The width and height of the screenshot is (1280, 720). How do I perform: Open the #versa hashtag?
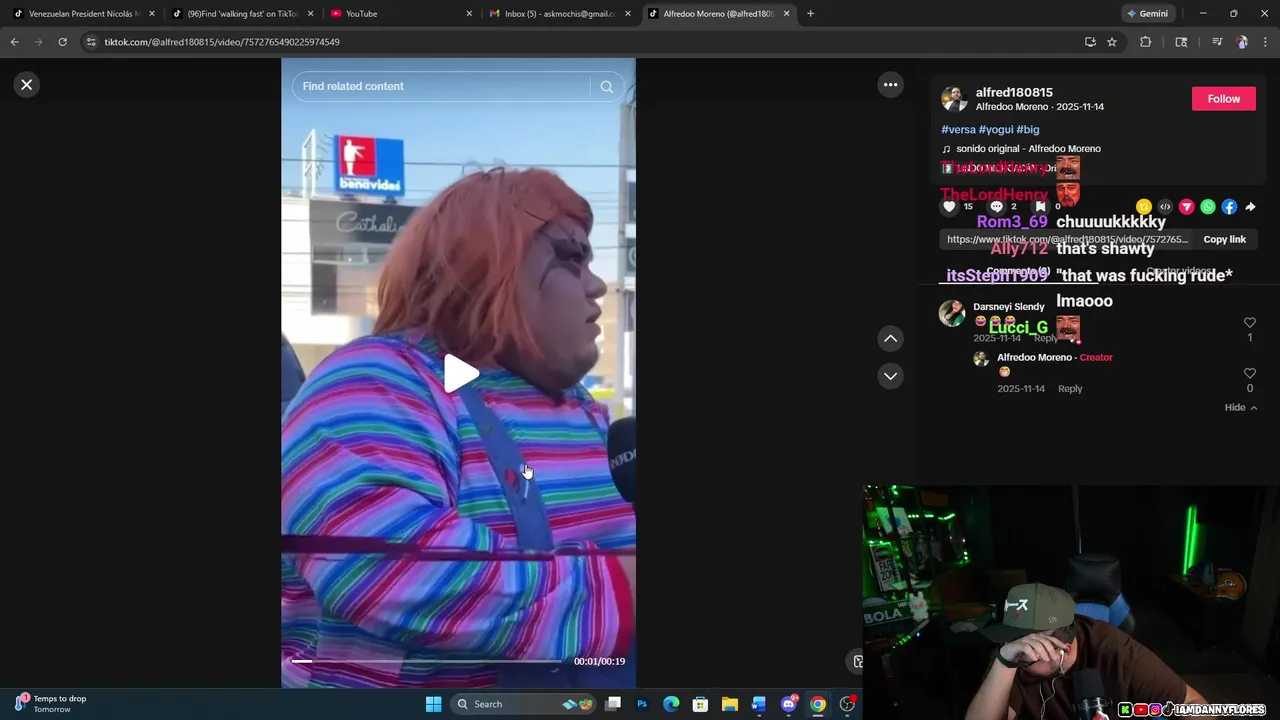pos(958,129)
